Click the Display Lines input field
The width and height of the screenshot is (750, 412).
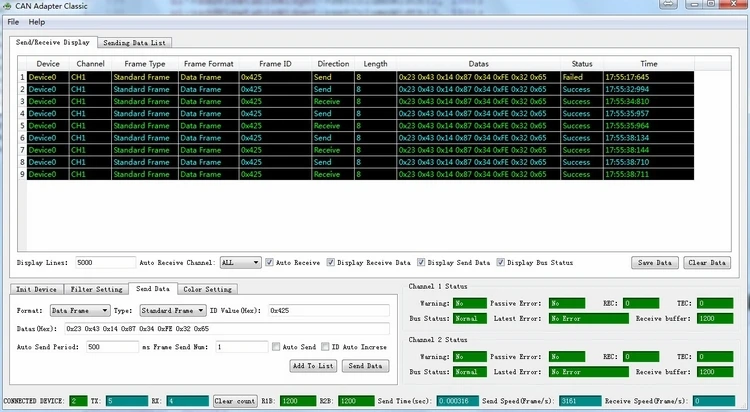pos(105,262)
